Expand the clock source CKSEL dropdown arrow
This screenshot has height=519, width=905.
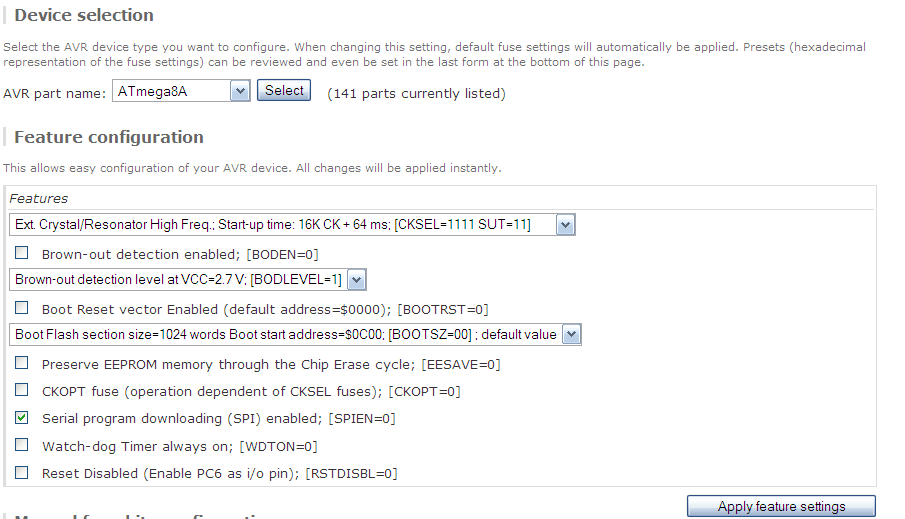[565, 225]
